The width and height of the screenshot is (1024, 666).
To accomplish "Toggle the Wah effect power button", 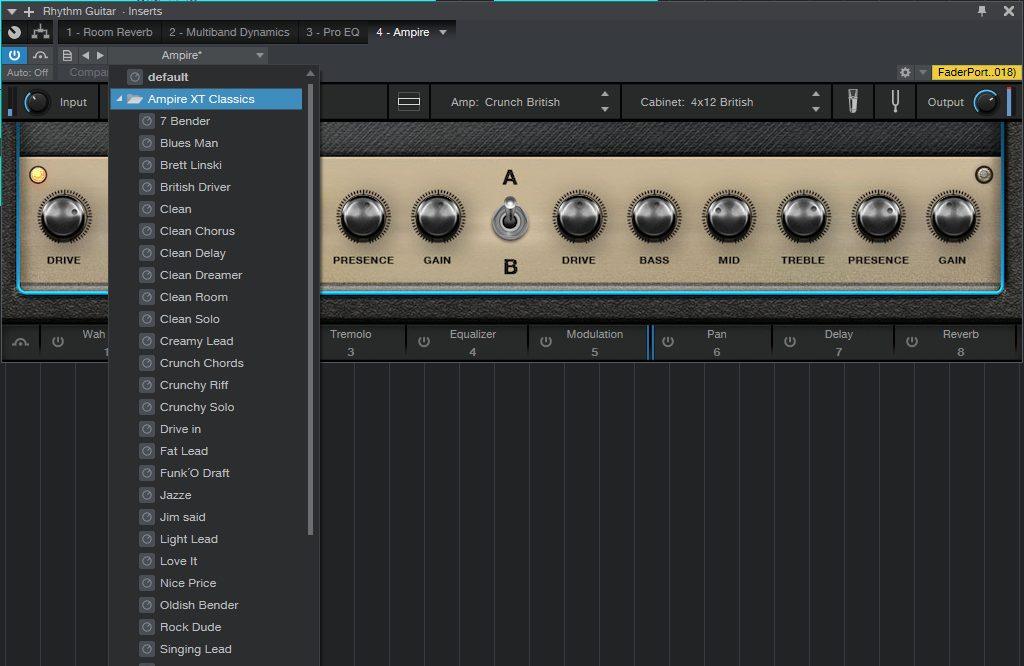I will (x=57, y=341).
